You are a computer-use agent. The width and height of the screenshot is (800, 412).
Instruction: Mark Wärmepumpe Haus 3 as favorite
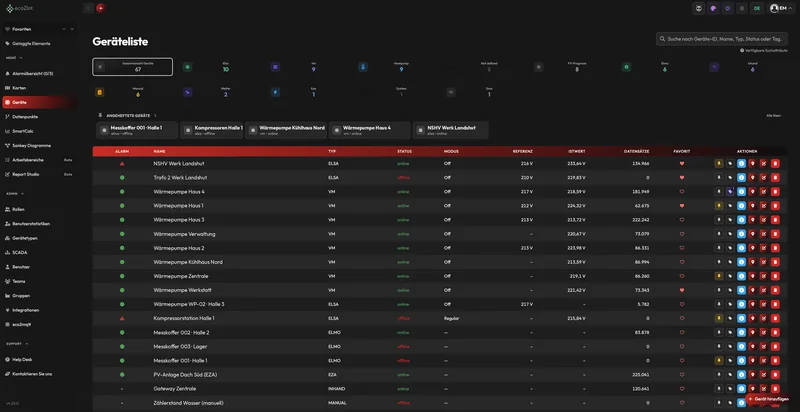pyautogui.click(x=682, y=220)
